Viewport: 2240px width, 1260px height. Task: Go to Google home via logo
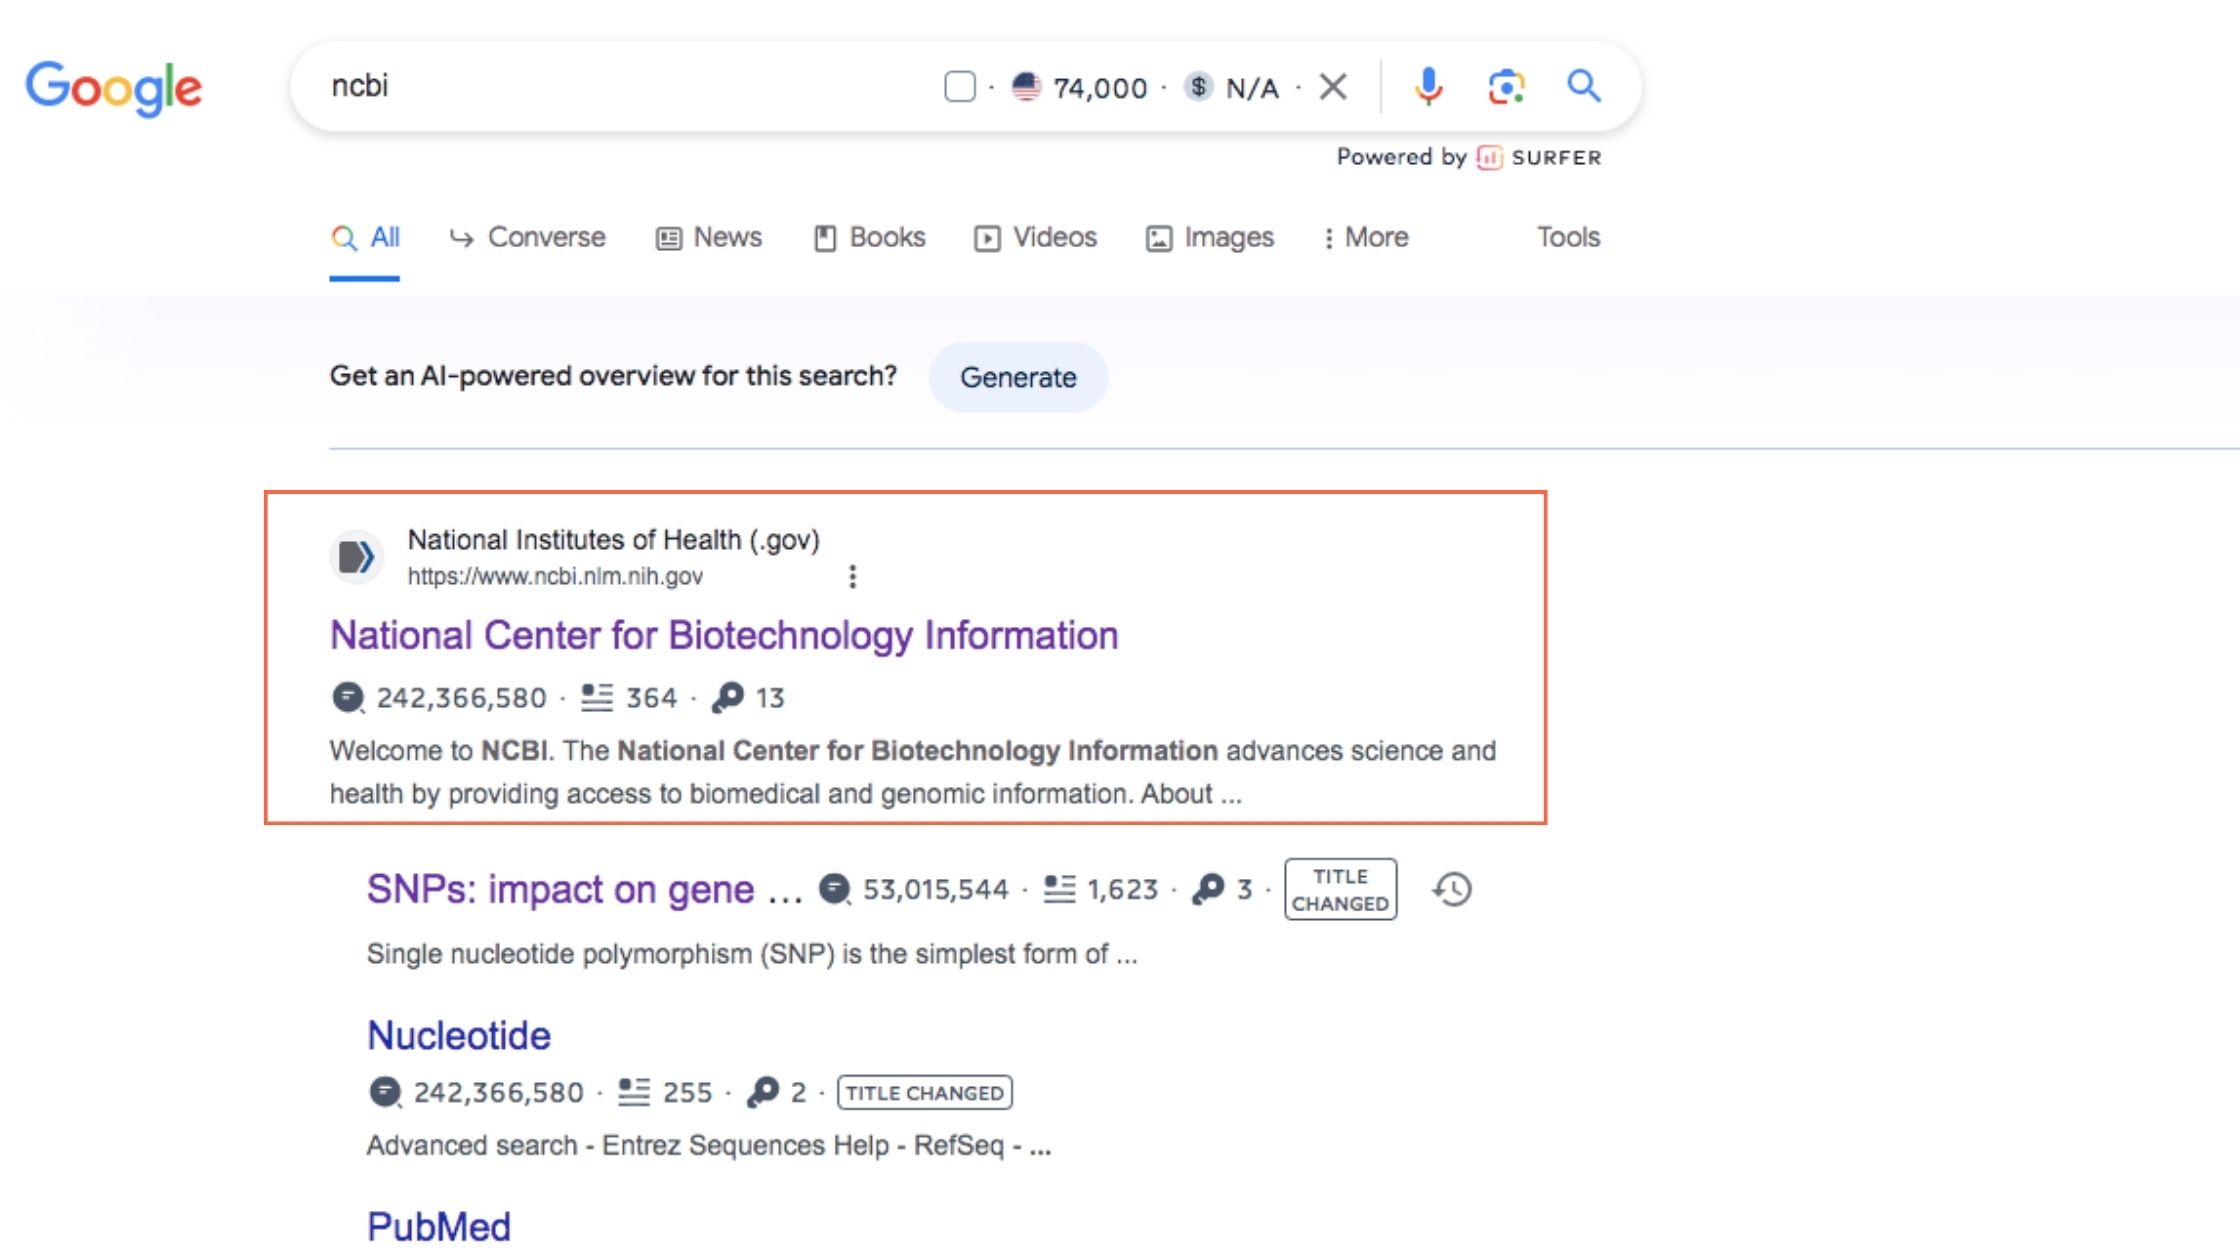[114, 88]
